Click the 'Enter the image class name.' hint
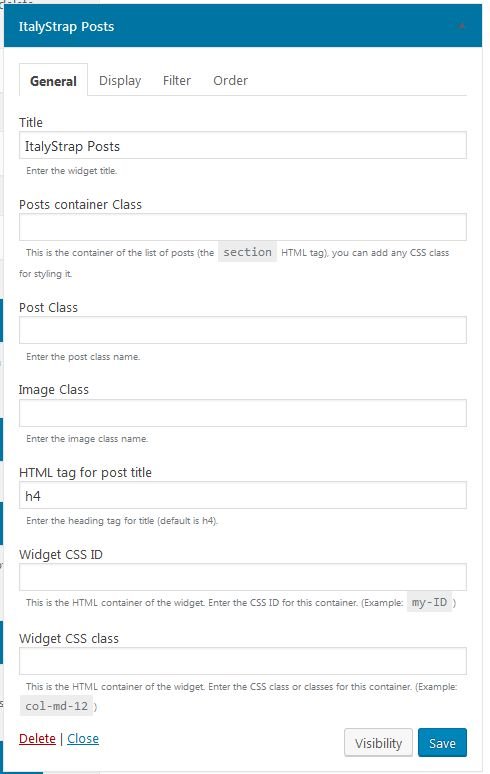490x774 pixels. click(87, 438)
